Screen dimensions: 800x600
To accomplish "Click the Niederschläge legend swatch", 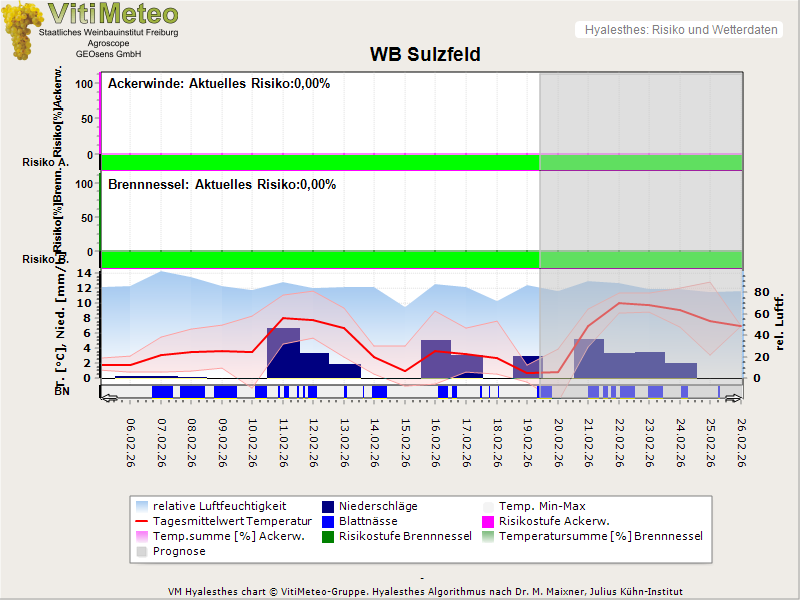I will coord(326,506).
